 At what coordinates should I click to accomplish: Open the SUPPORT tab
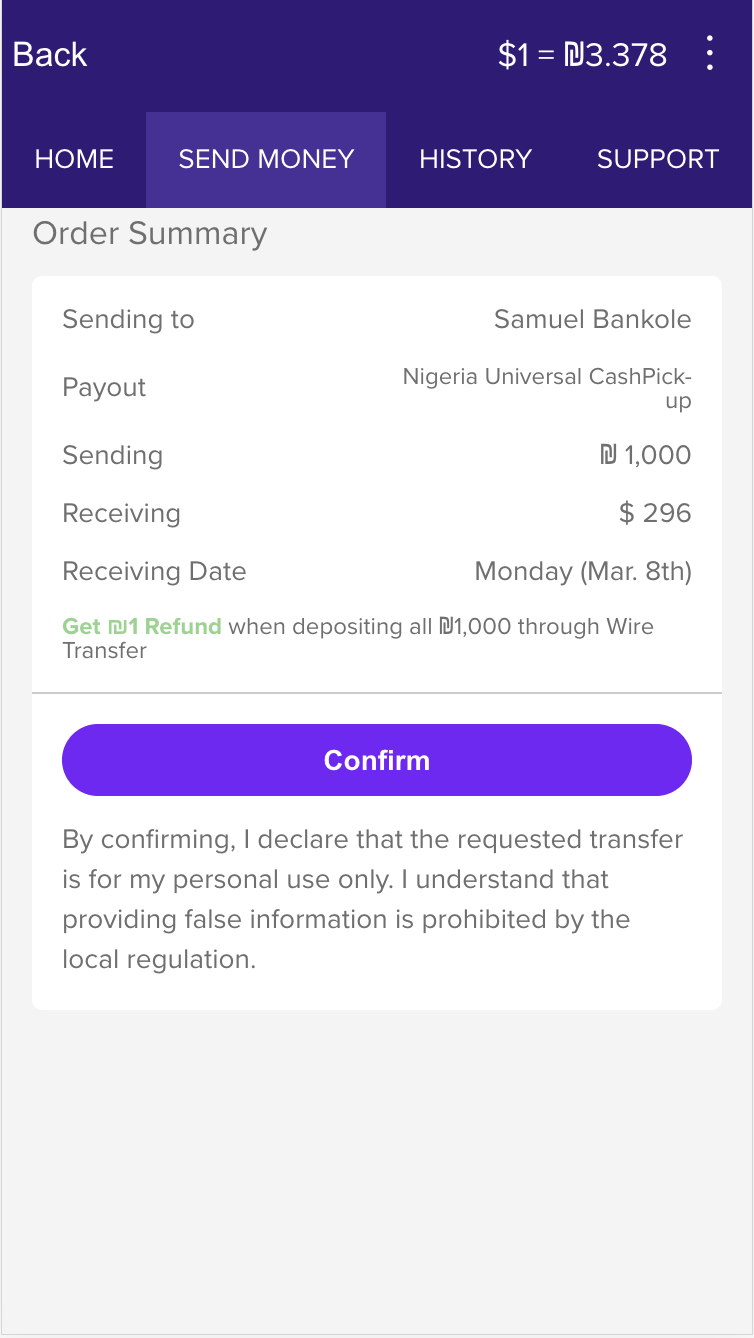click(x=657, y=159)
